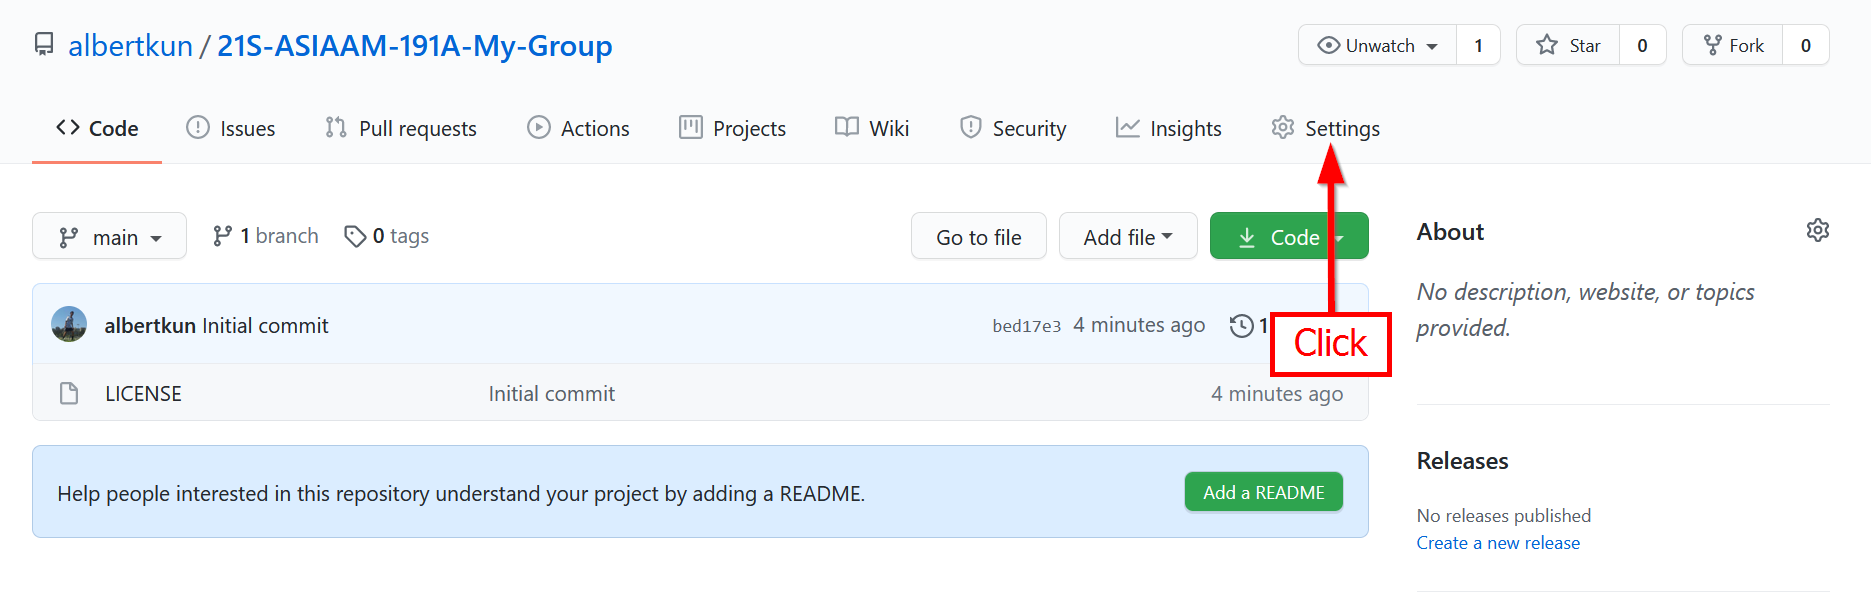Switch to the Issues tab
1871x597 pixels.
pos(231,129)
